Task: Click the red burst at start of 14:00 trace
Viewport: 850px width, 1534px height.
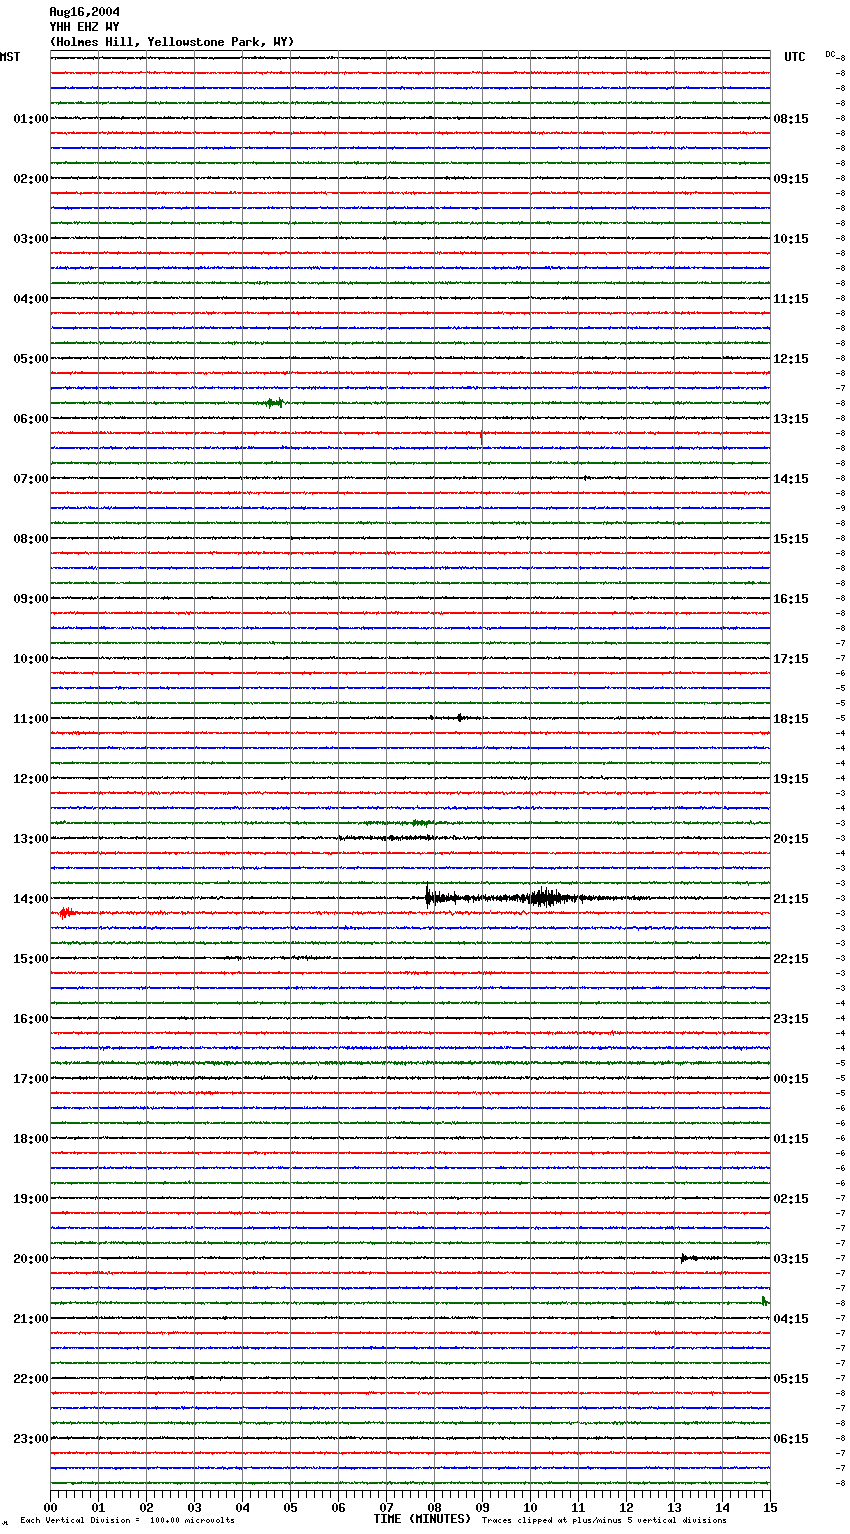Action: (x=68, y=913)
